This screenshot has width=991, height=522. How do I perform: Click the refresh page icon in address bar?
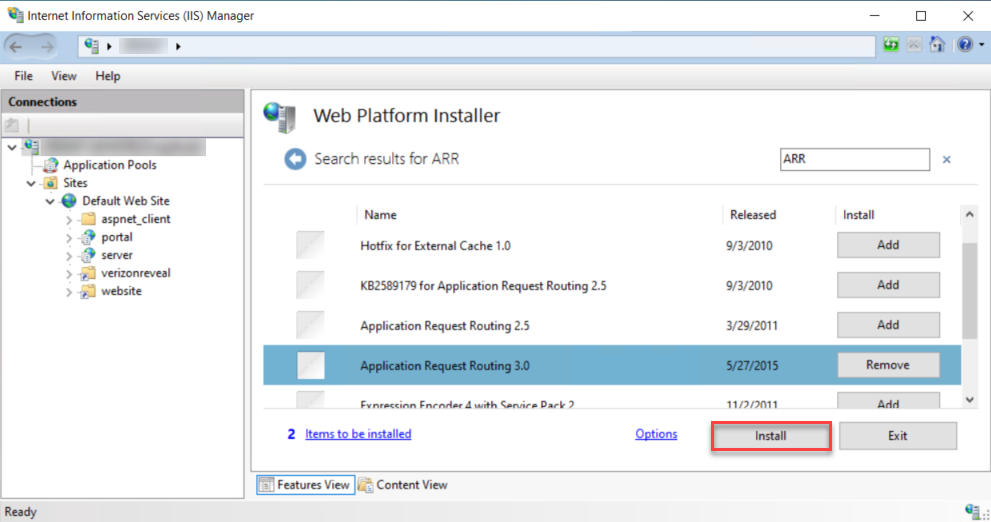point(891,44)
